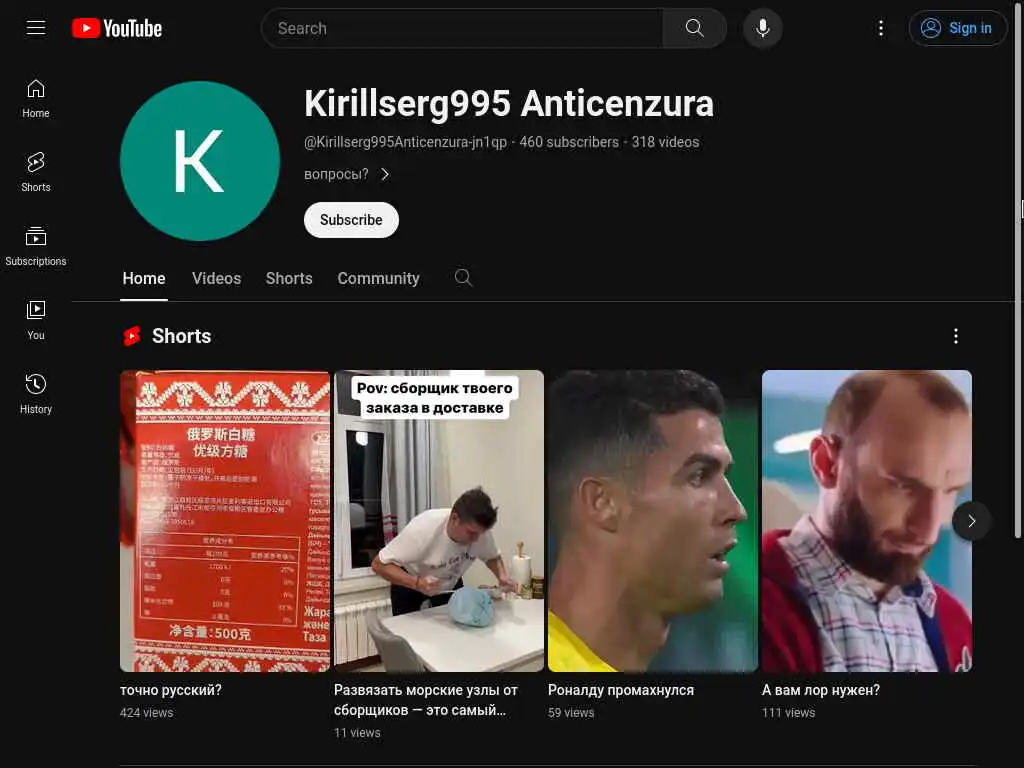Search within channel using magnifier icon

click(463, 278)
